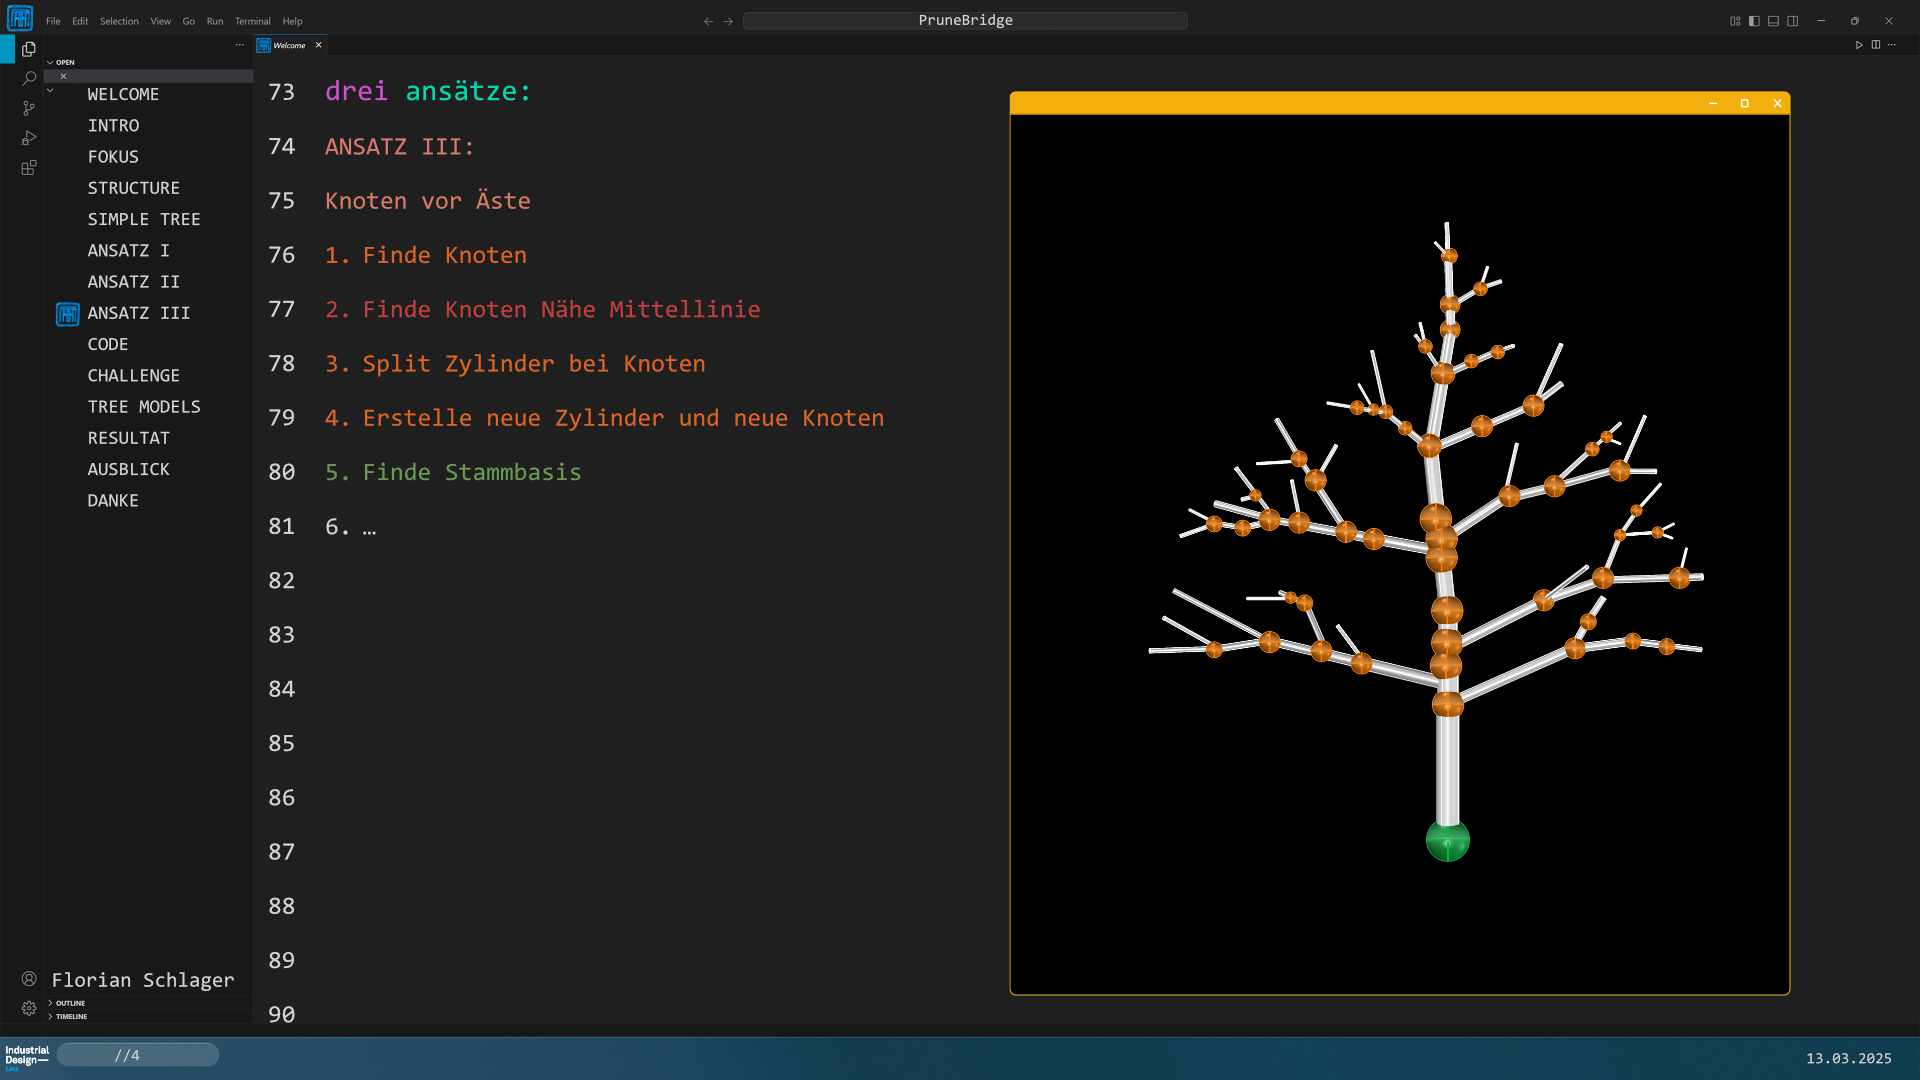Open the Extensions view

[29, 168]
